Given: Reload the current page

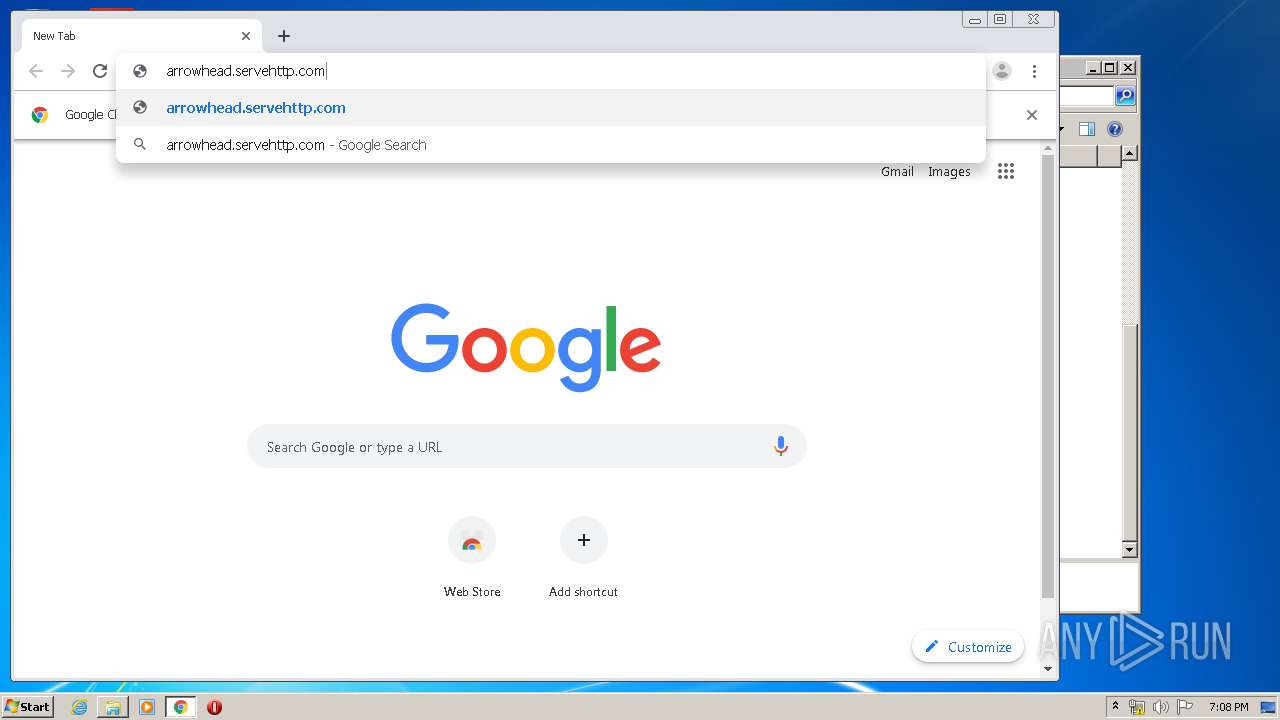Looking at the screenshot, I should 100,71.
